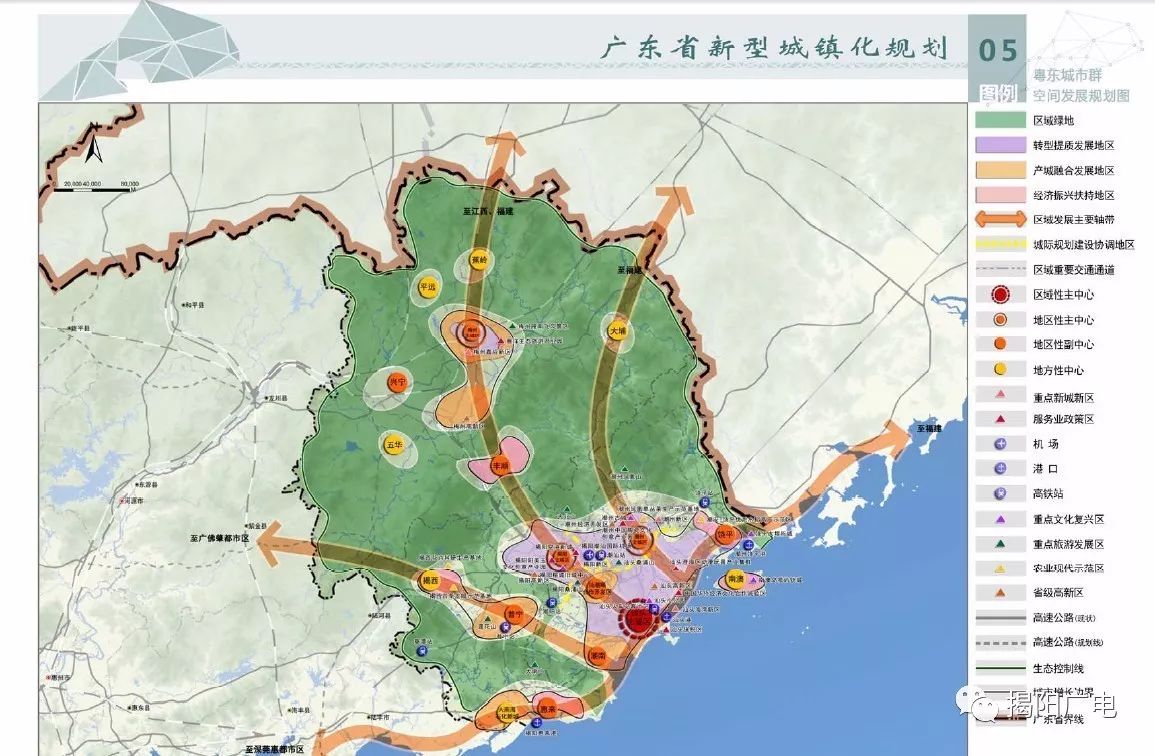
Task: Click the purple triangle for 重点文化复兴区
Action: [x=1000, y=519]
